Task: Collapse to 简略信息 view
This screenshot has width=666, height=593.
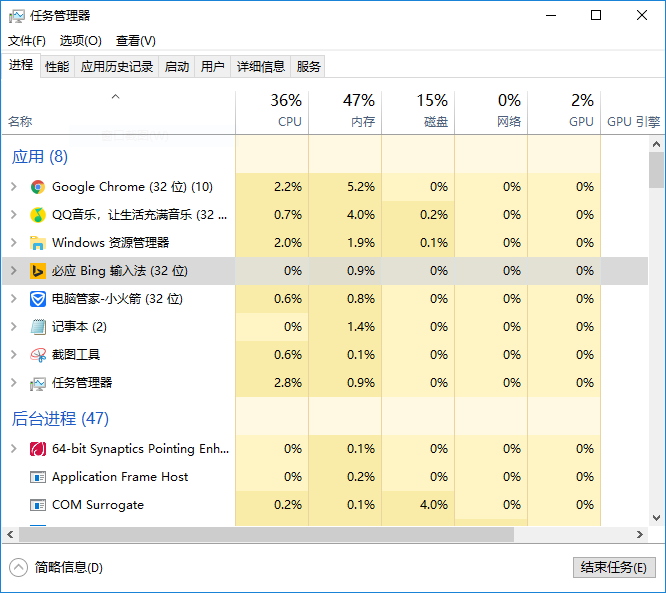Action: point(60,567)
